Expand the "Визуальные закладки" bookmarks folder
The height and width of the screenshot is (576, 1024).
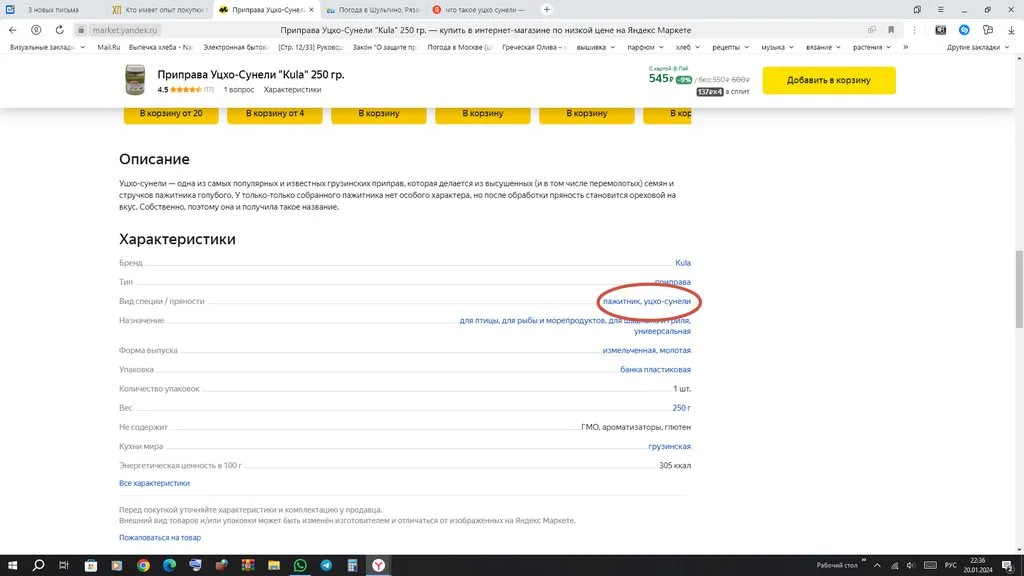click(x=47, y=47)
